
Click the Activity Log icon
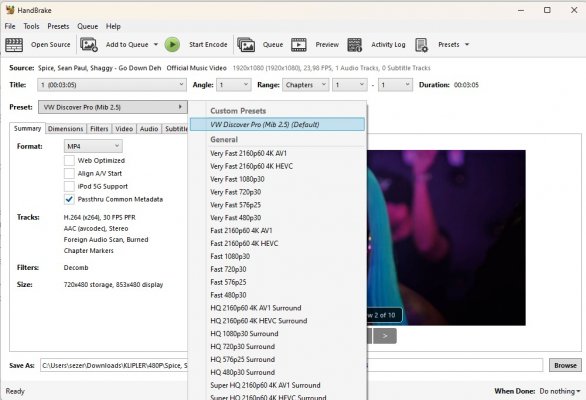coord(354,45)
